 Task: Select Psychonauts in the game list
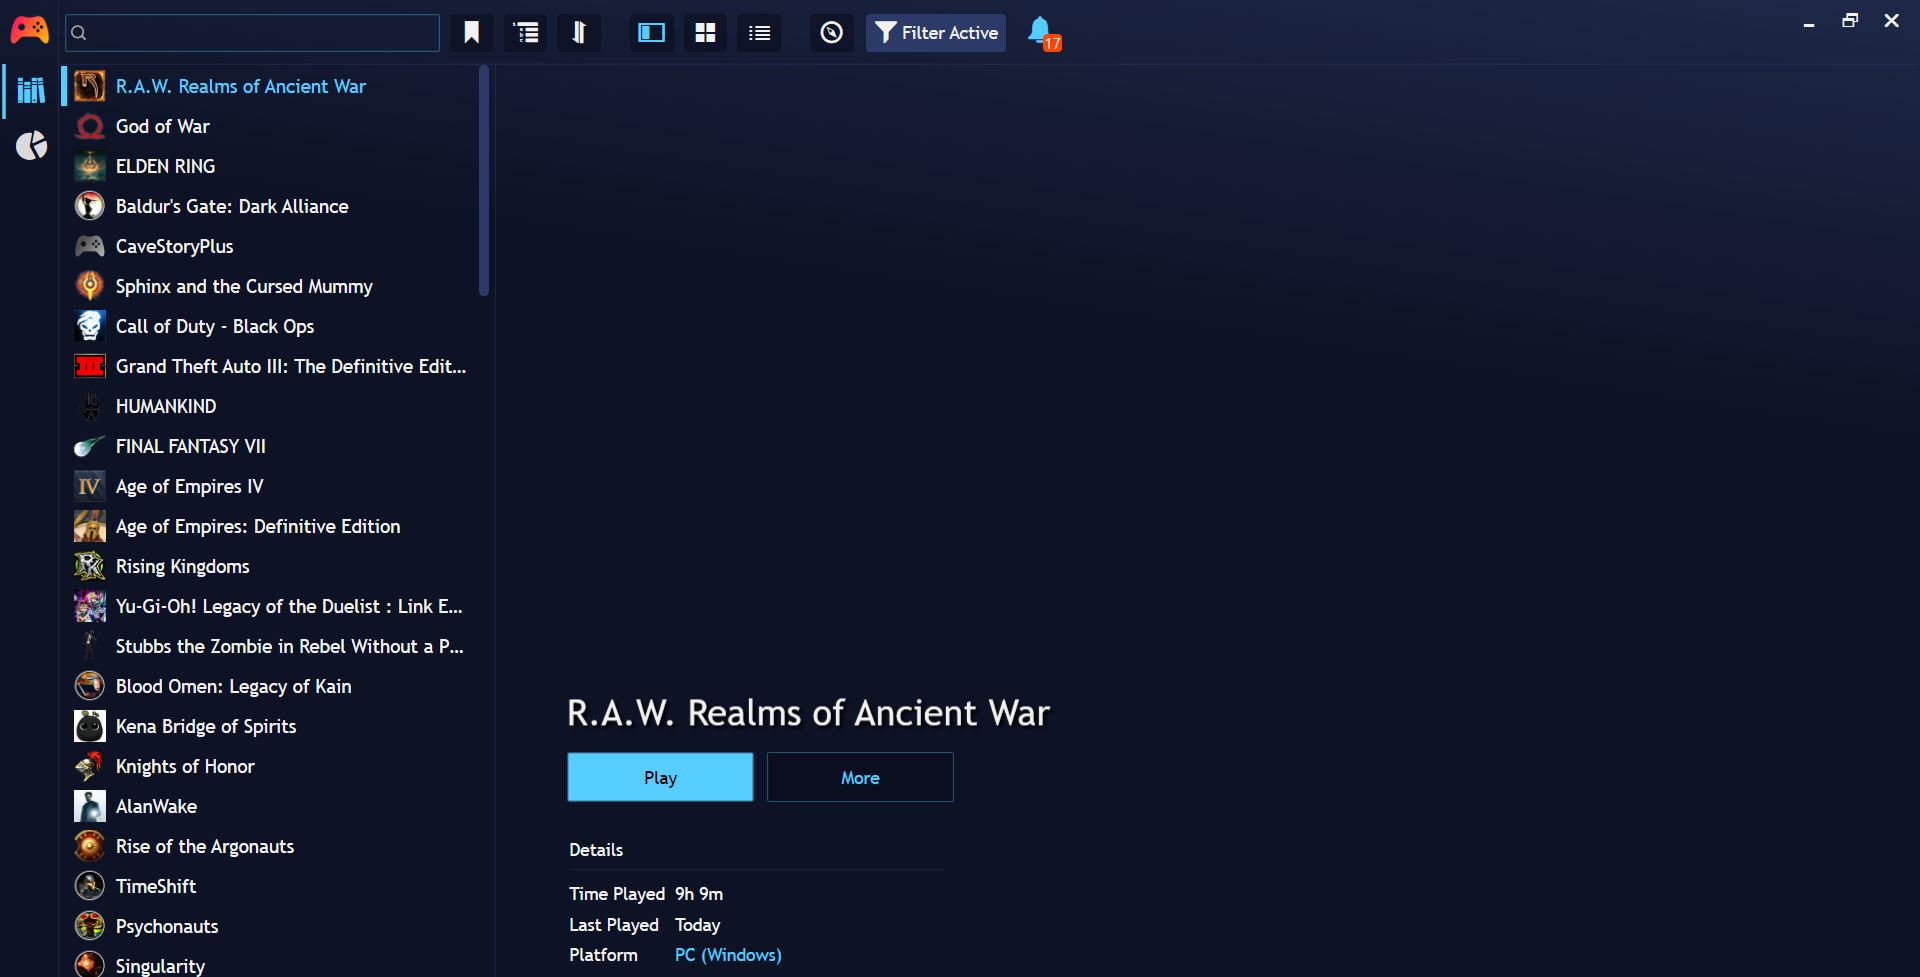coord(270,926)
